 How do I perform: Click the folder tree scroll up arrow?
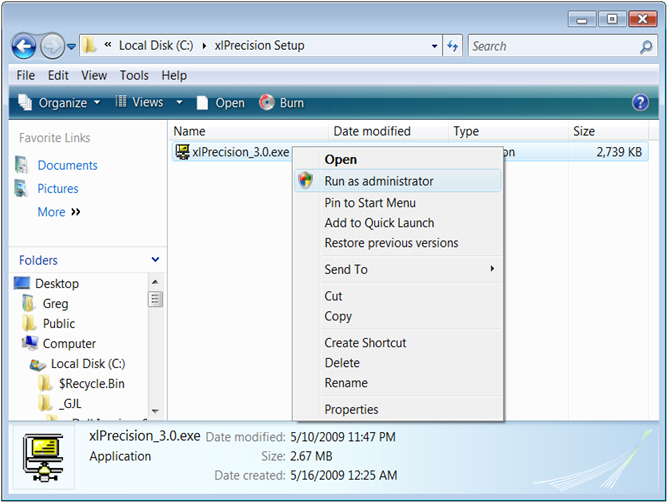coord(155,282)
